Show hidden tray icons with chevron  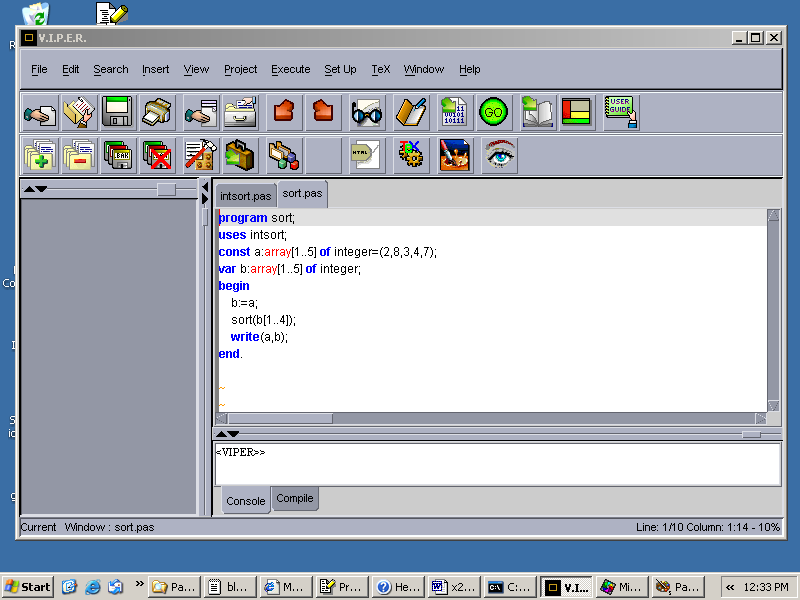tap(730, 587)
